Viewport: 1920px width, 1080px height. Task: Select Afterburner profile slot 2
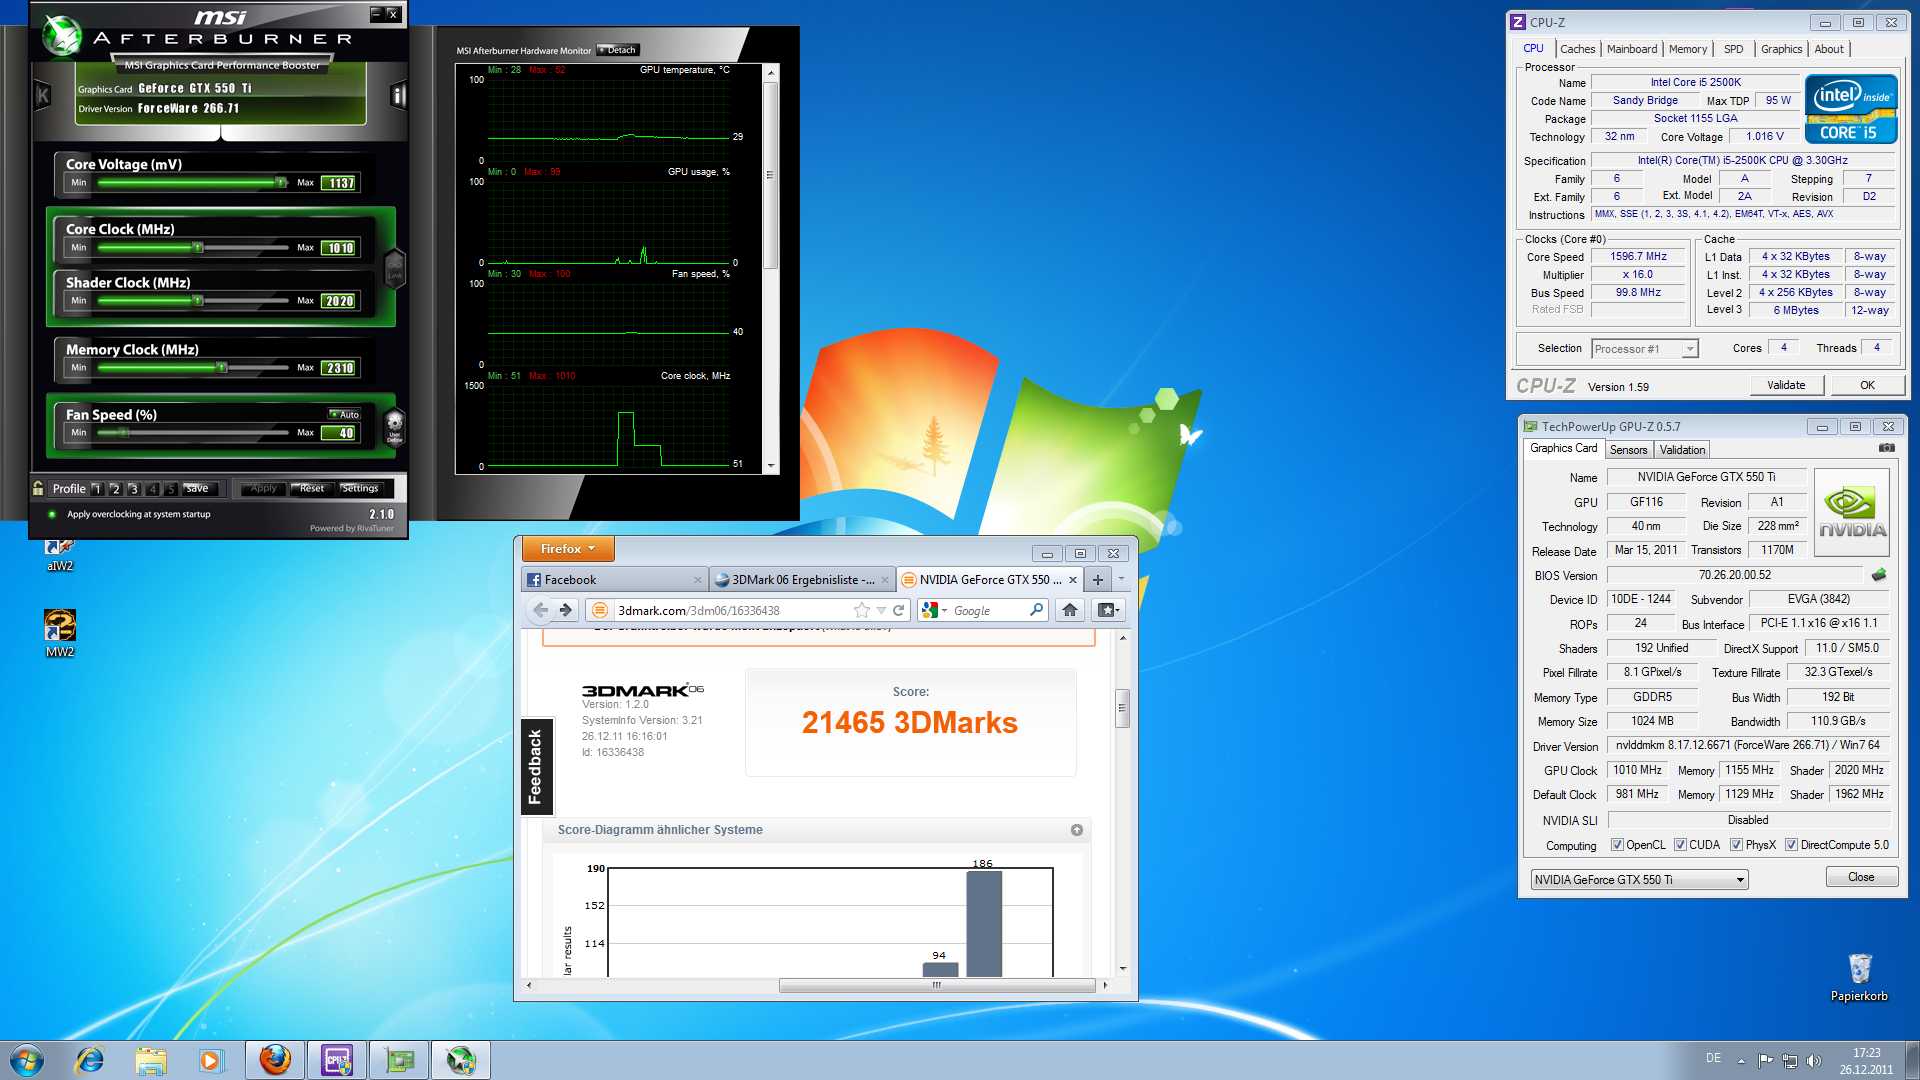point(115,489)
